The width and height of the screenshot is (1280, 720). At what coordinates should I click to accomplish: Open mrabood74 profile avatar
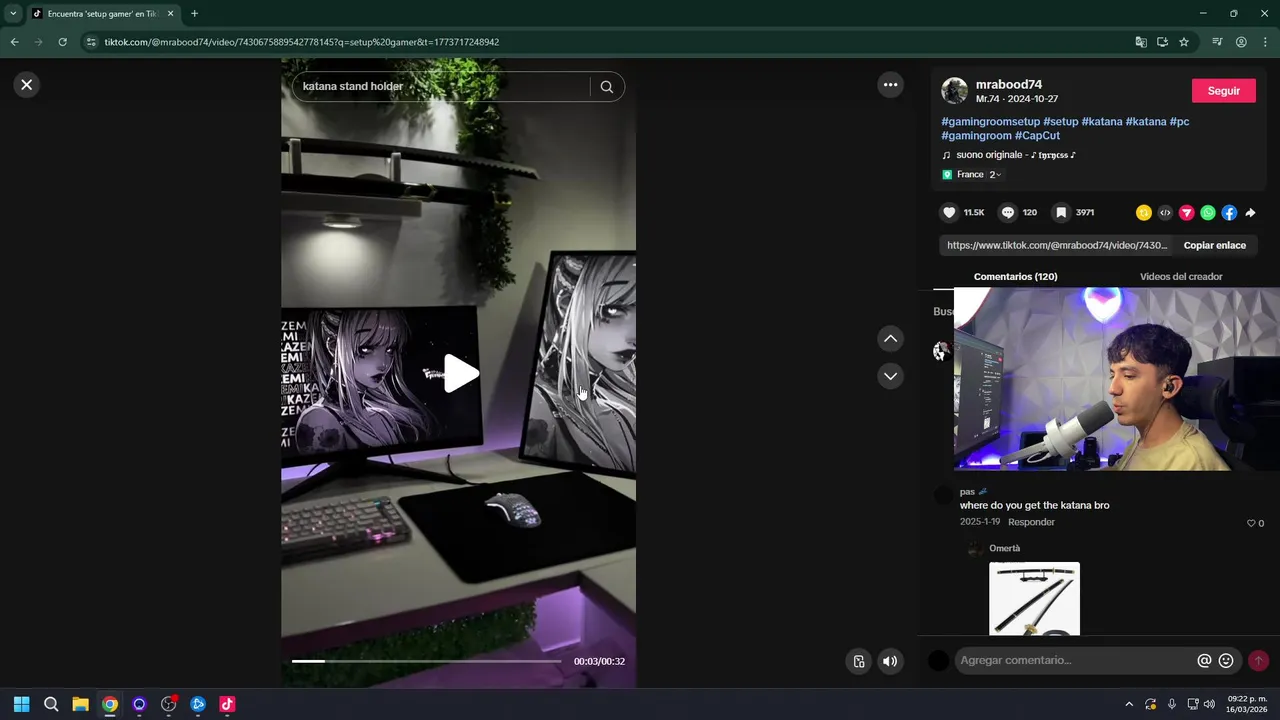(955, 91)
